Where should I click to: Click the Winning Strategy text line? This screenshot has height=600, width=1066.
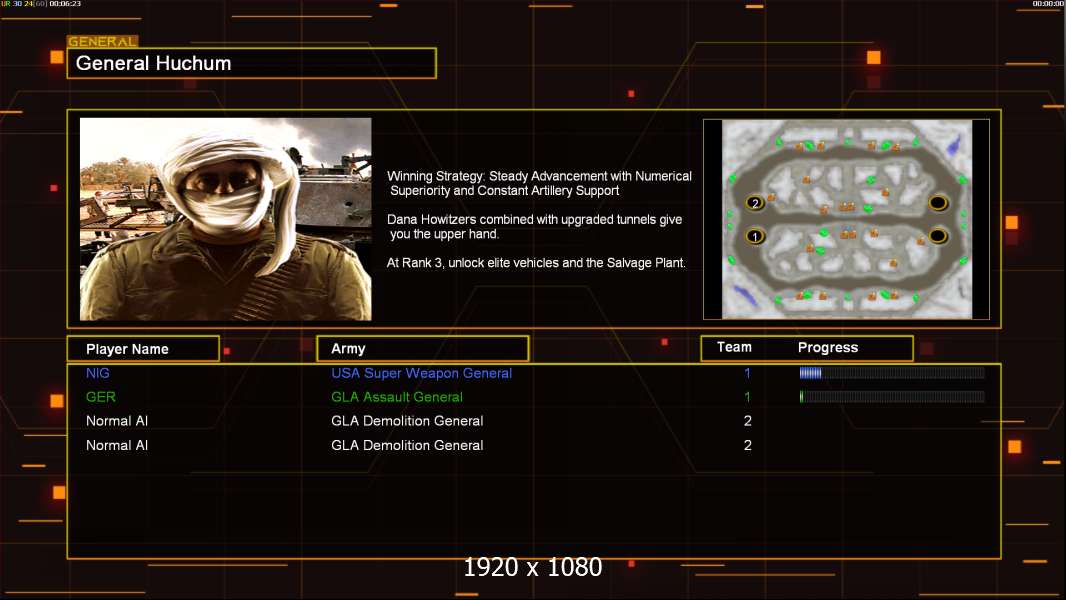click(x=539, y=183)
